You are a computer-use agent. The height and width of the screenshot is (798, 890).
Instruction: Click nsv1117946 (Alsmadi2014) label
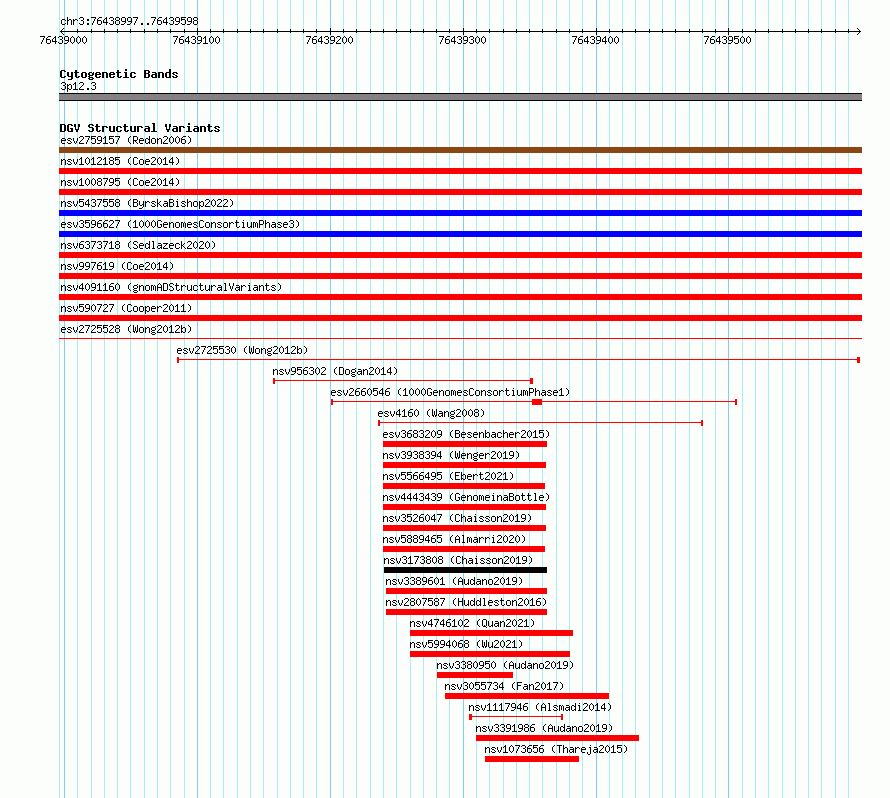pos(540,707)
